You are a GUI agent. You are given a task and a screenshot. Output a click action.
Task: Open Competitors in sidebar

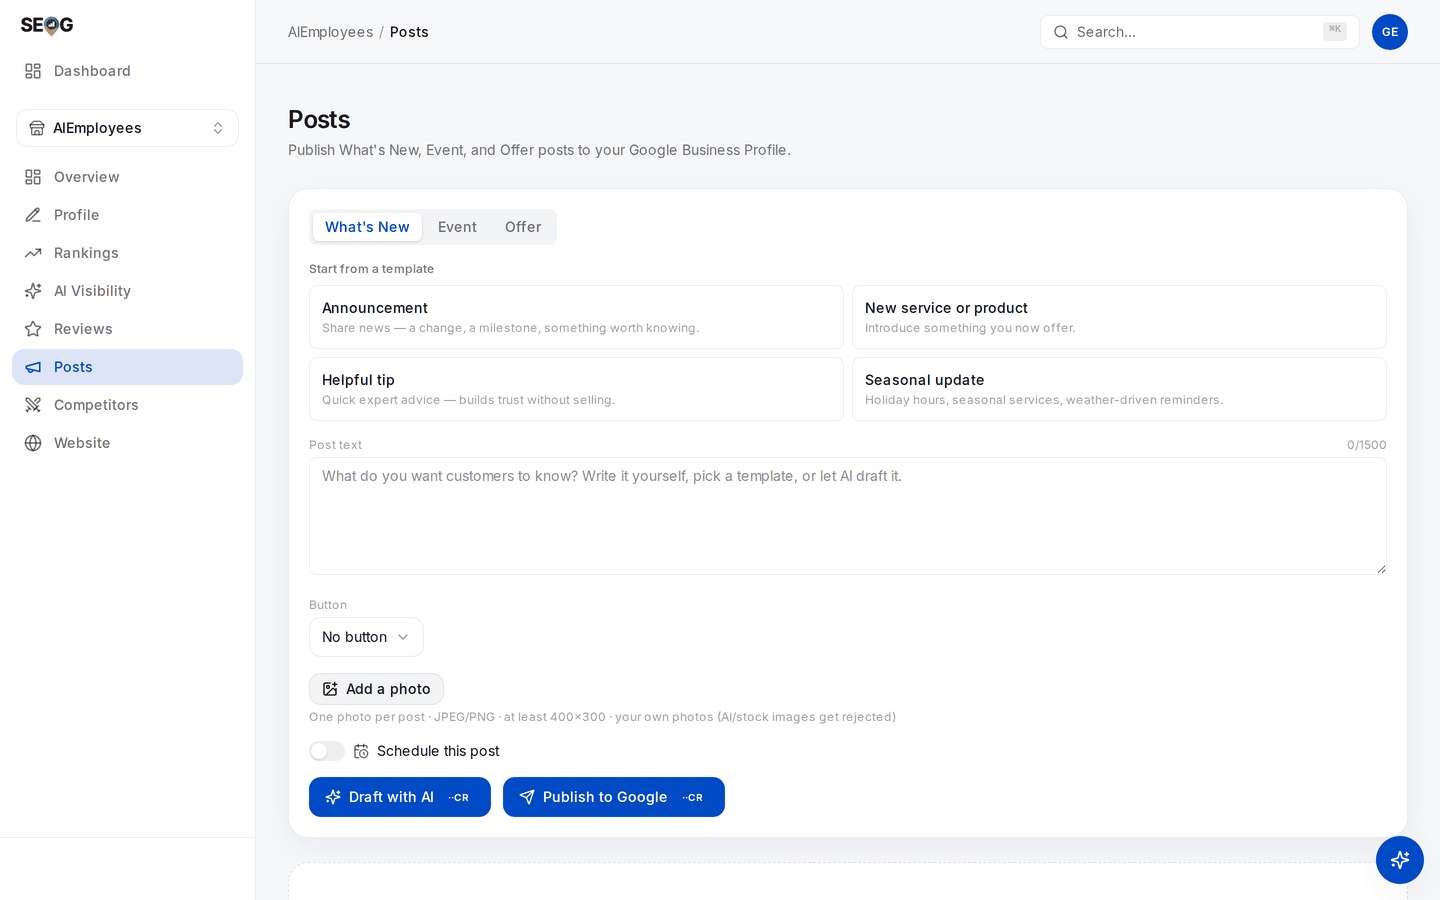pos(127,405)
